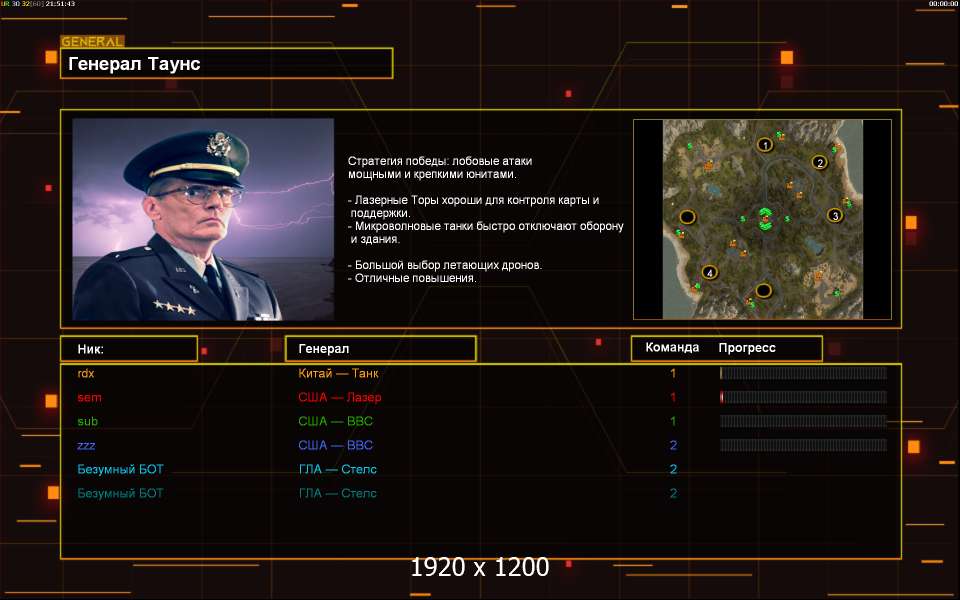Click the 'Прогресс' column header

point(747,348)
